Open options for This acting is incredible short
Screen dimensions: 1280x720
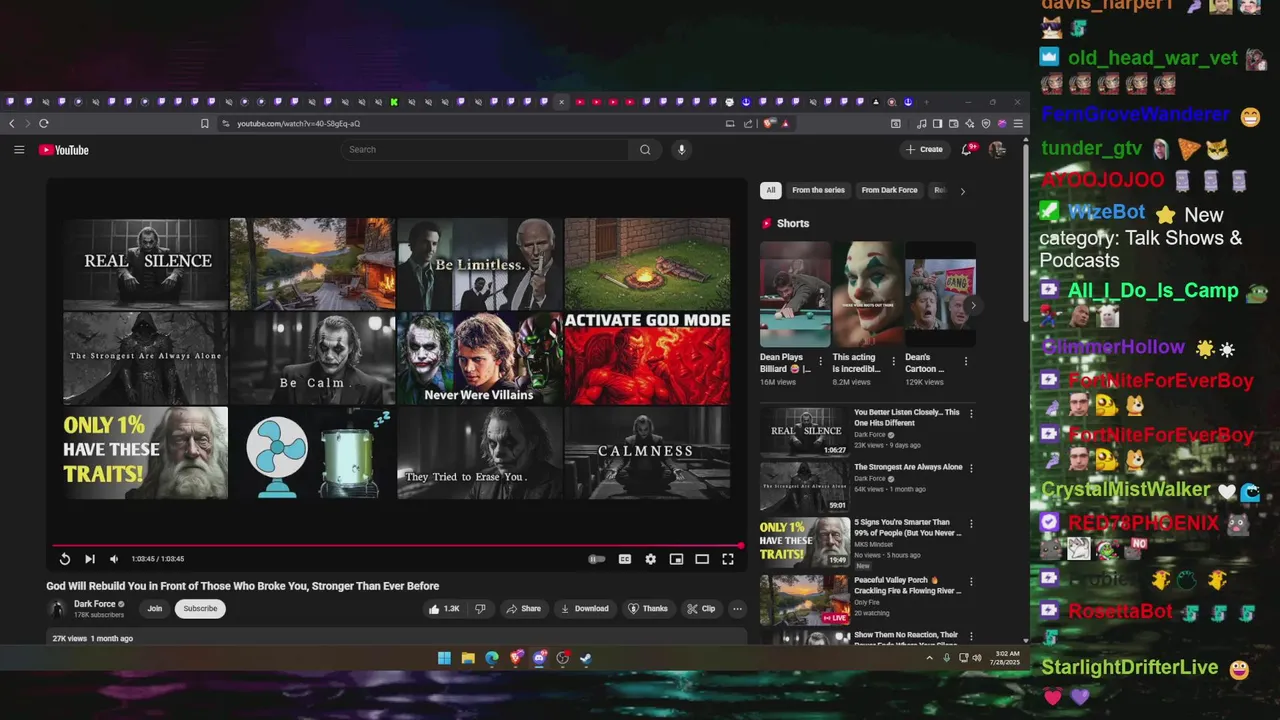click(x=894, y=362)
